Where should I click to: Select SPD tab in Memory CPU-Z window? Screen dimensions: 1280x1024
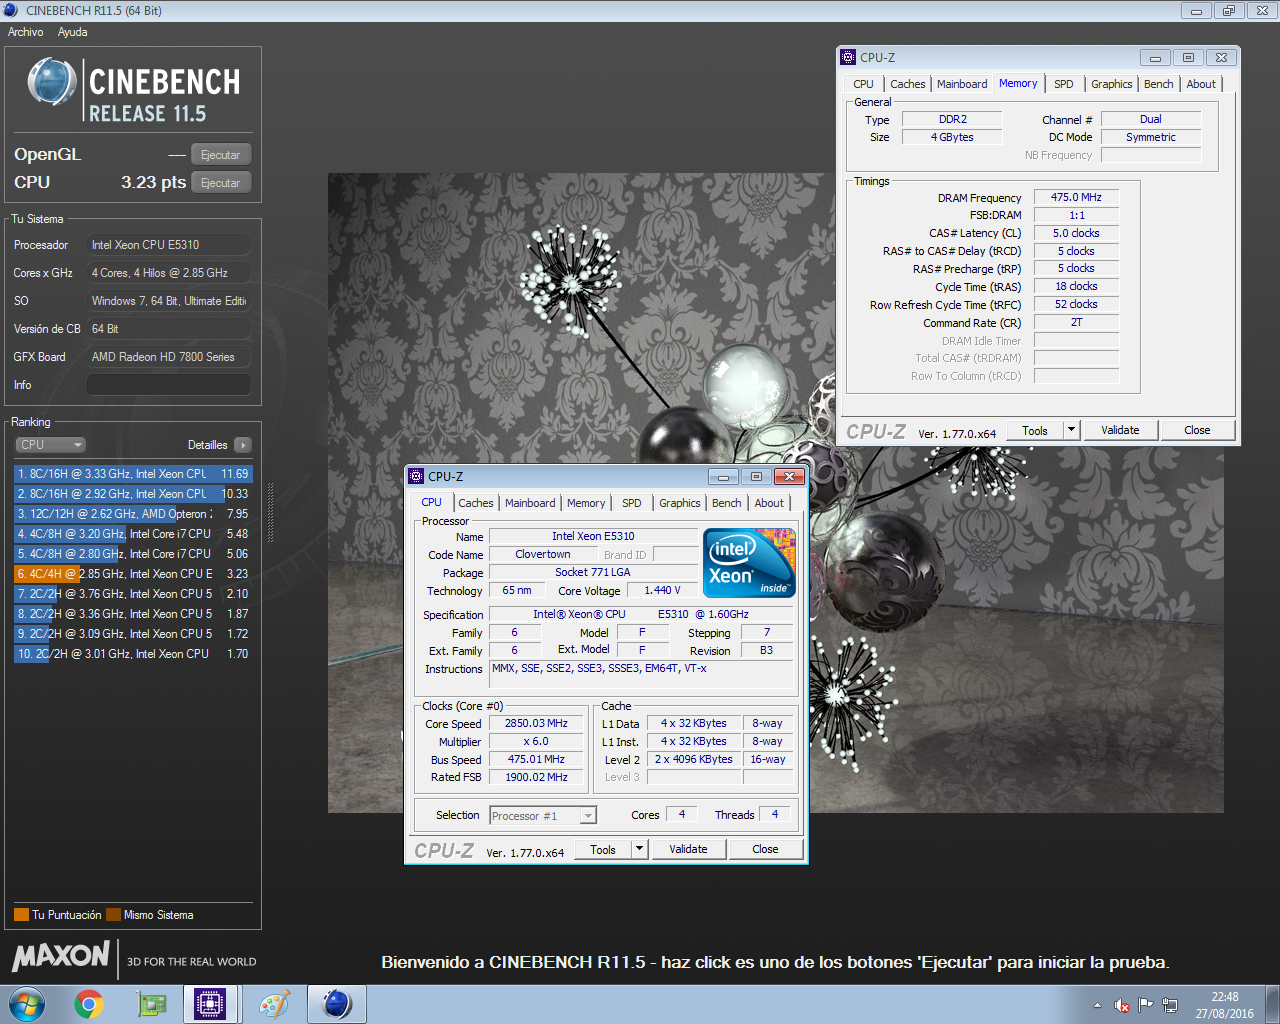[1064, 84]
